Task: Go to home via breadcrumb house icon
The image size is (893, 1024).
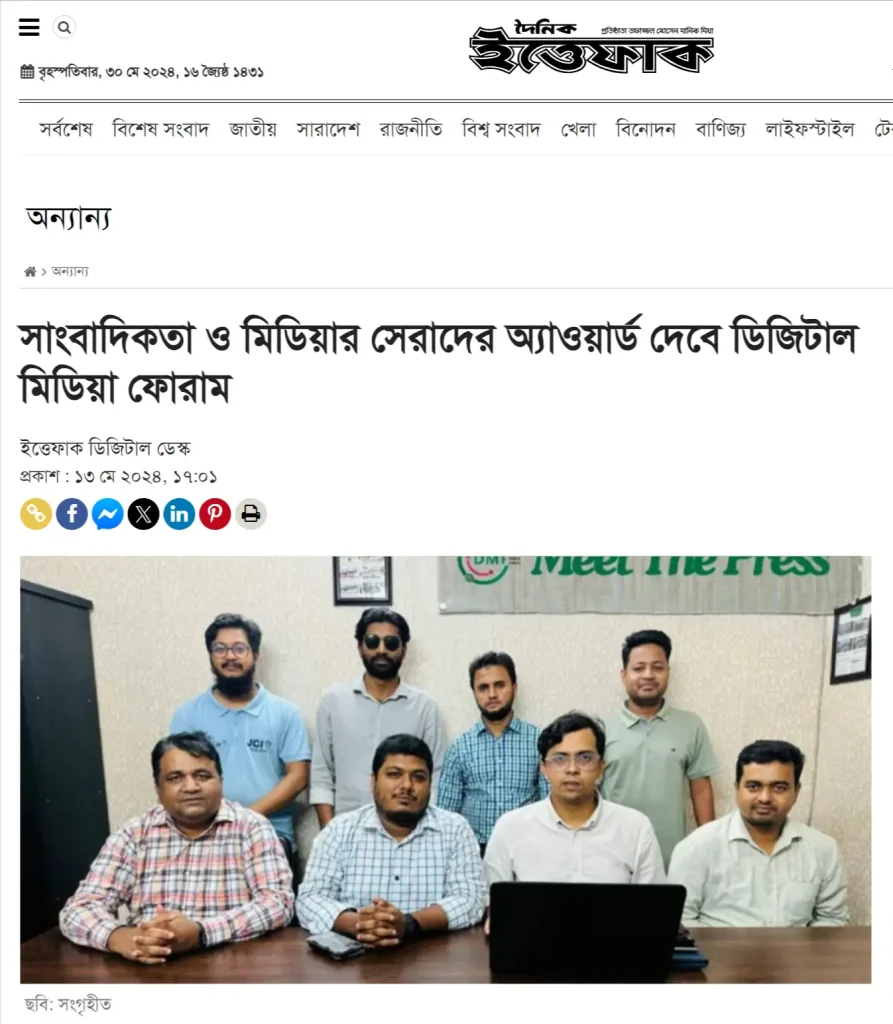Action: point(30,272)
